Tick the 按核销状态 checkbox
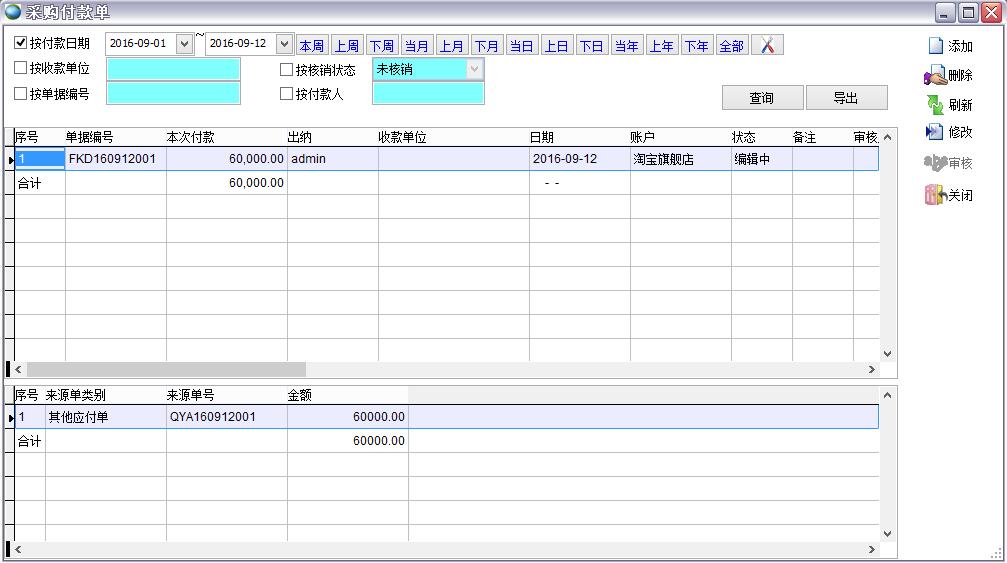This screenshot has height=563, width=1007. point(287,70)
